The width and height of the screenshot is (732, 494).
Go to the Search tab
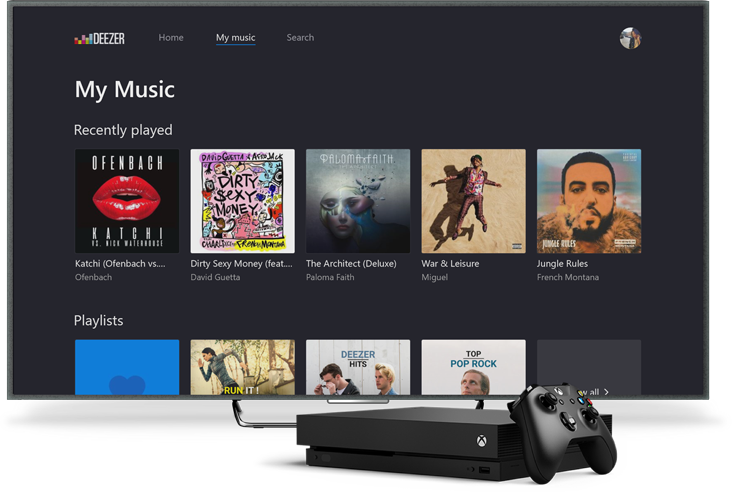(x=300, y=37)
